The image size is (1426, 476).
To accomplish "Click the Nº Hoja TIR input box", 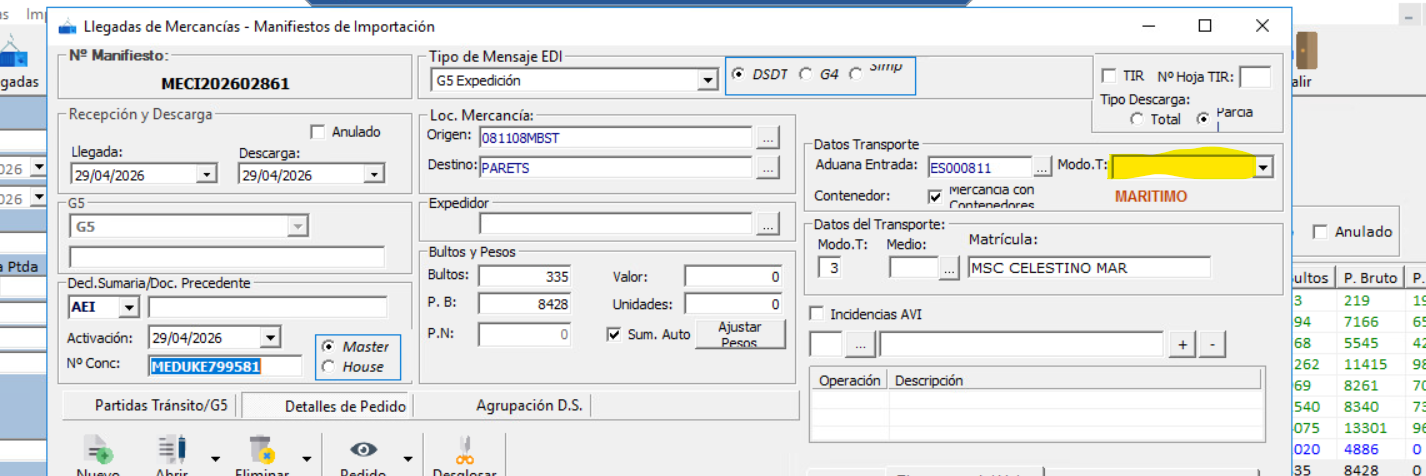I will (1255, 77).
